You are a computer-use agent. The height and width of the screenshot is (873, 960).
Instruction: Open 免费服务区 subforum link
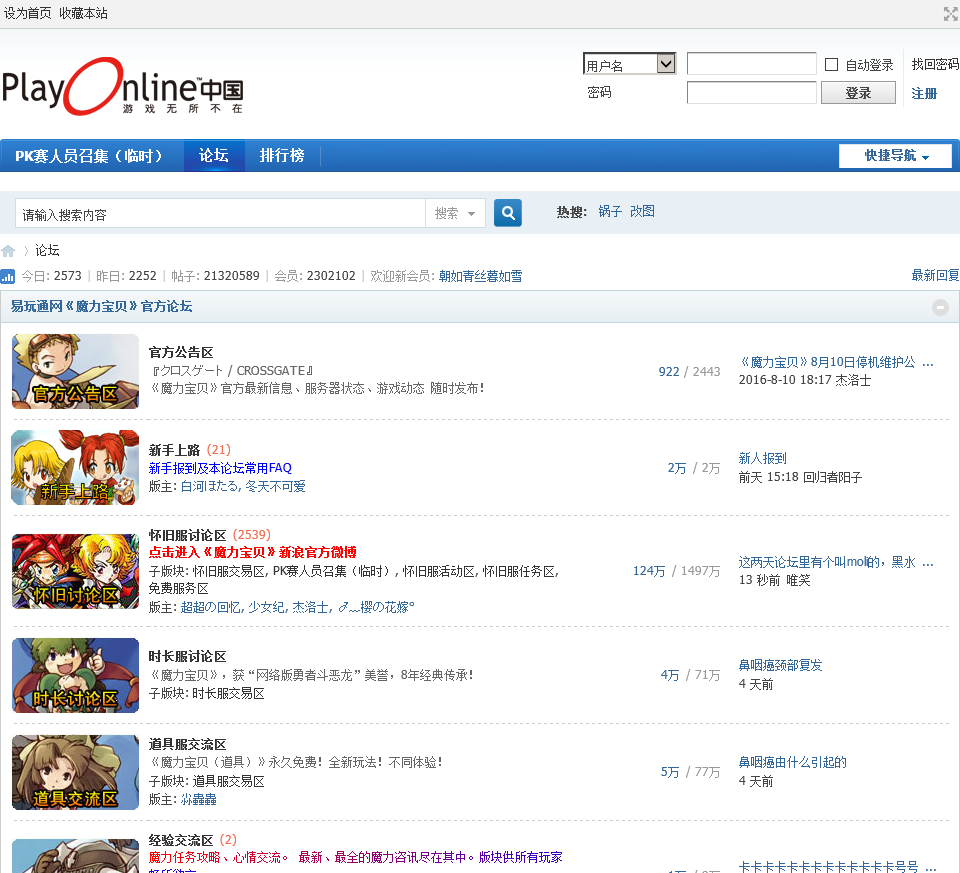[x=179, y=588]
